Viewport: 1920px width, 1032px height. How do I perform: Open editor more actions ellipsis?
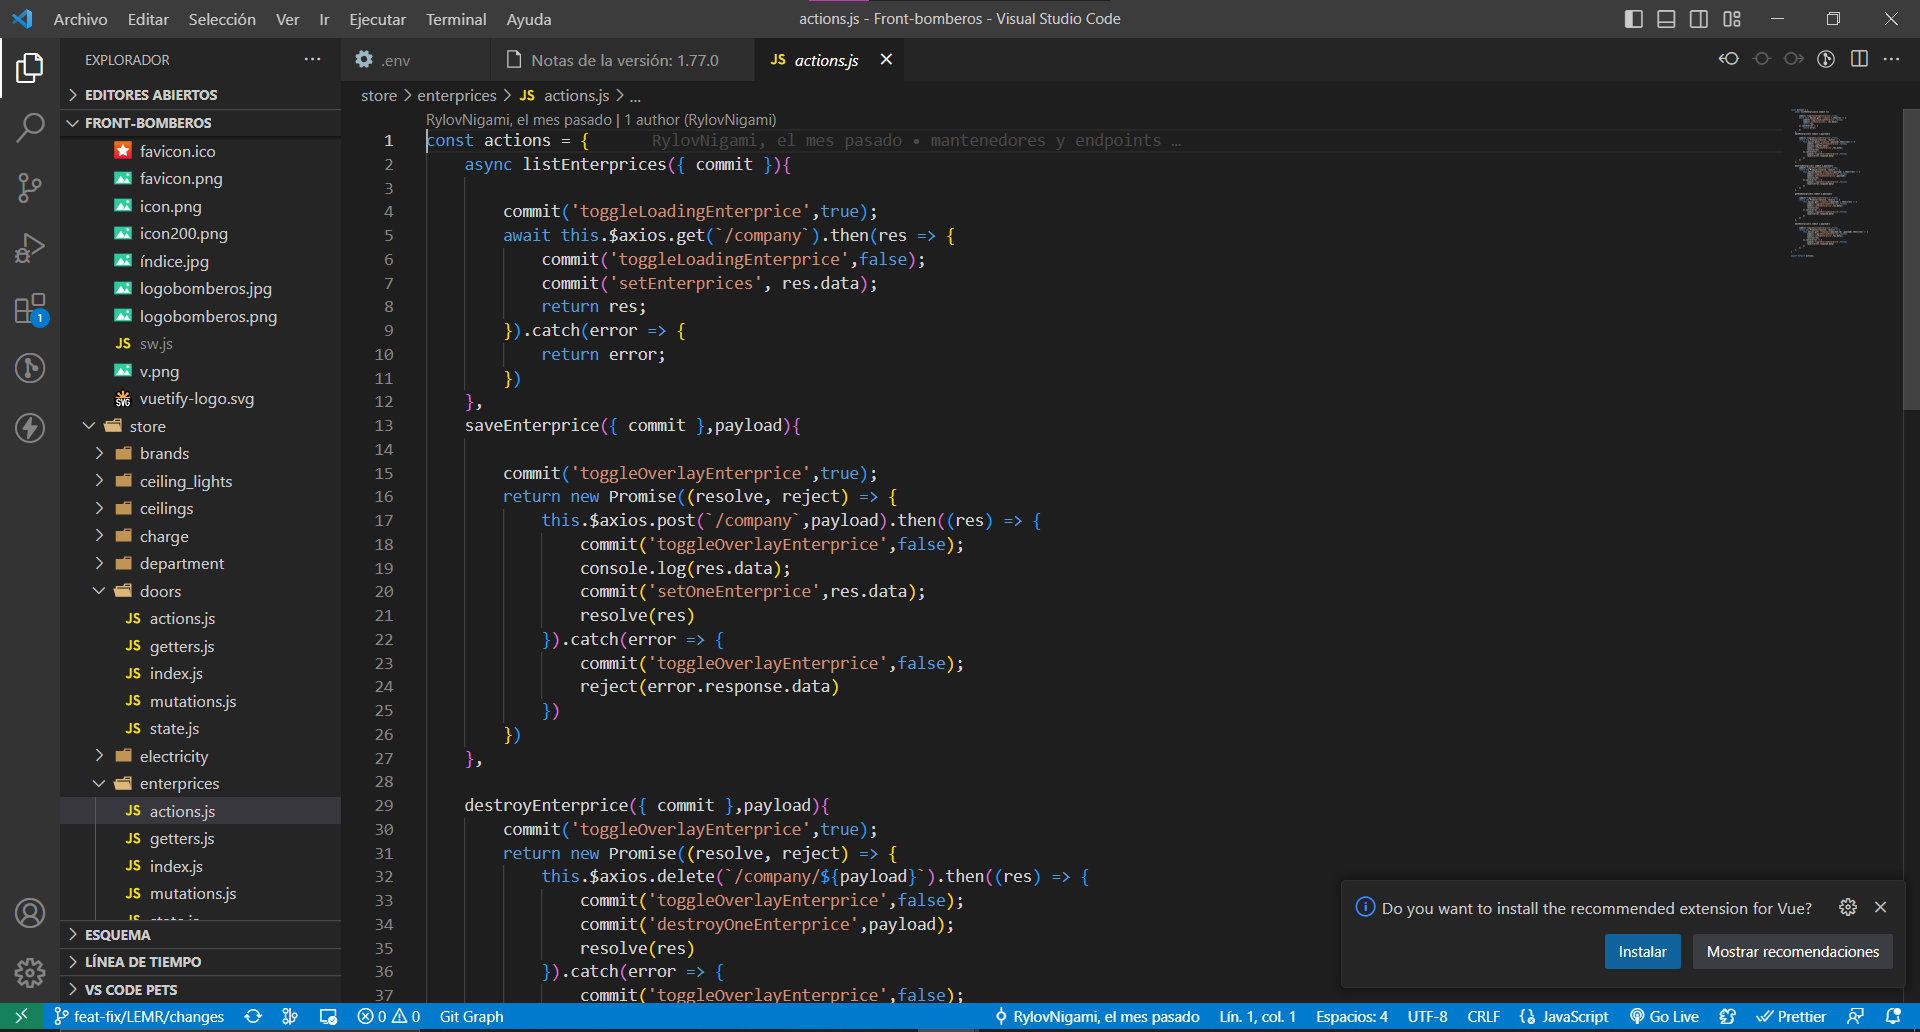pyautogui.click(x=1891, y=59)
